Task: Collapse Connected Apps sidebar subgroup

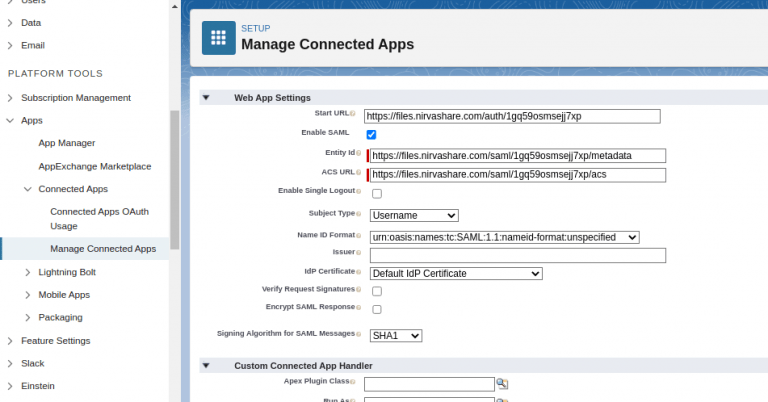Action: [x=27, y=189]
